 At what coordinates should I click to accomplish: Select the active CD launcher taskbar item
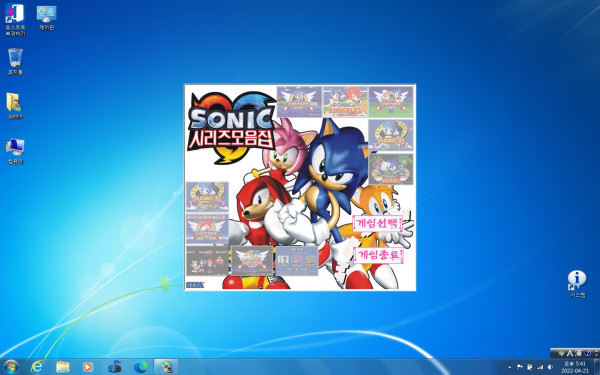click(x=166, y=367)
